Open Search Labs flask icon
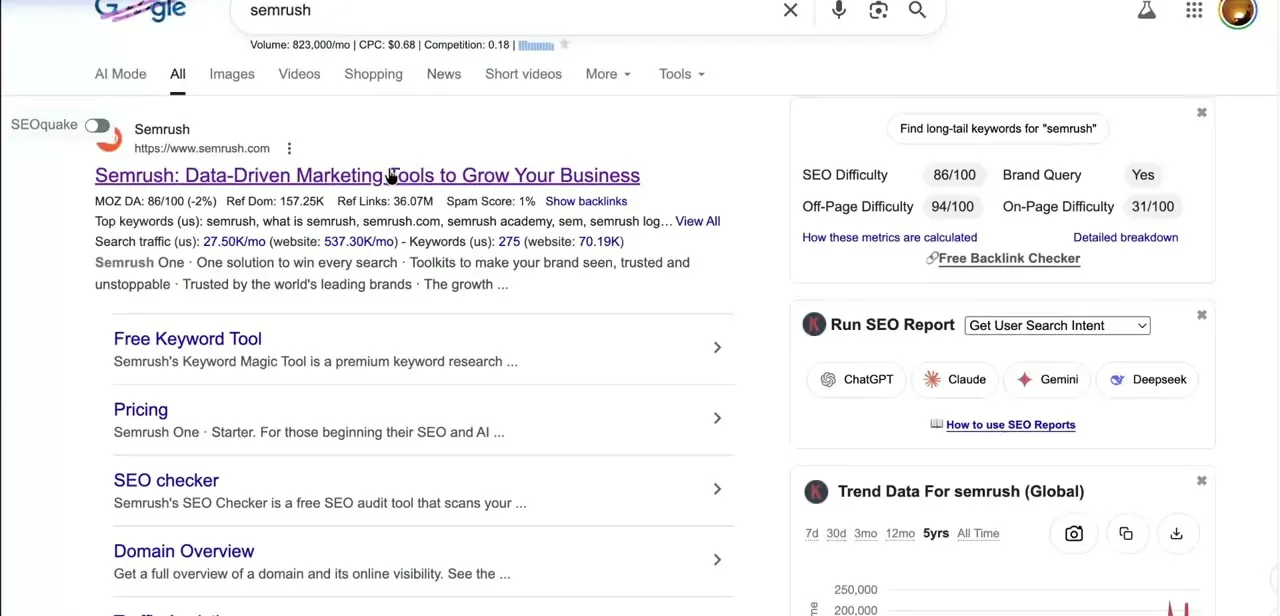Image resolution: width=1280 pixels, height=616 pixels. pyautogui.click(x=1146, y=11)
